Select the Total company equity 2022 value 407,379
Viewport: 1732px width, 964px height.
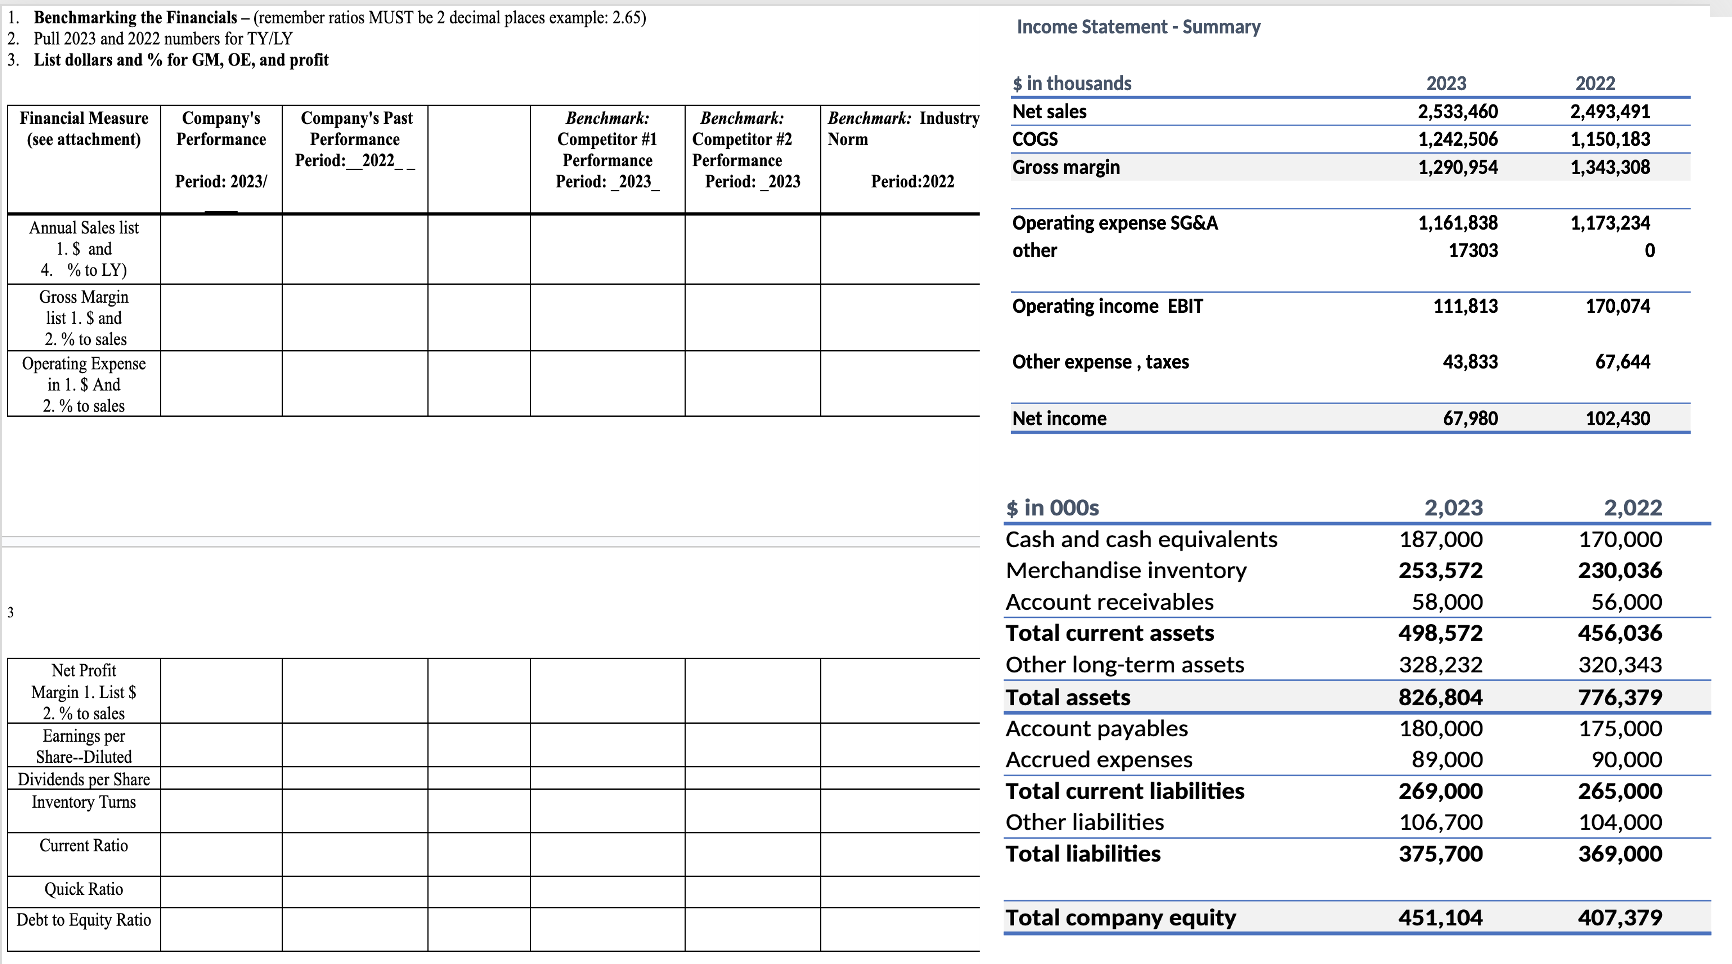click(1620, 917)
